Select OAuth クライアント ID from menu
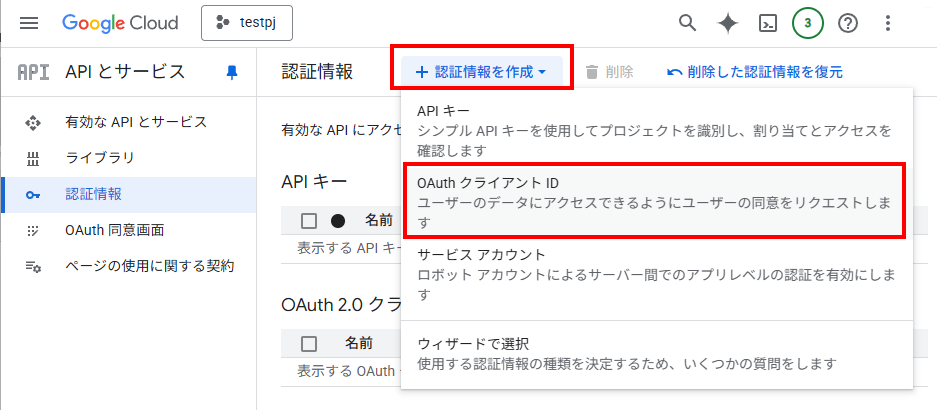Screen dimensions: 937x410 (654, 201)
